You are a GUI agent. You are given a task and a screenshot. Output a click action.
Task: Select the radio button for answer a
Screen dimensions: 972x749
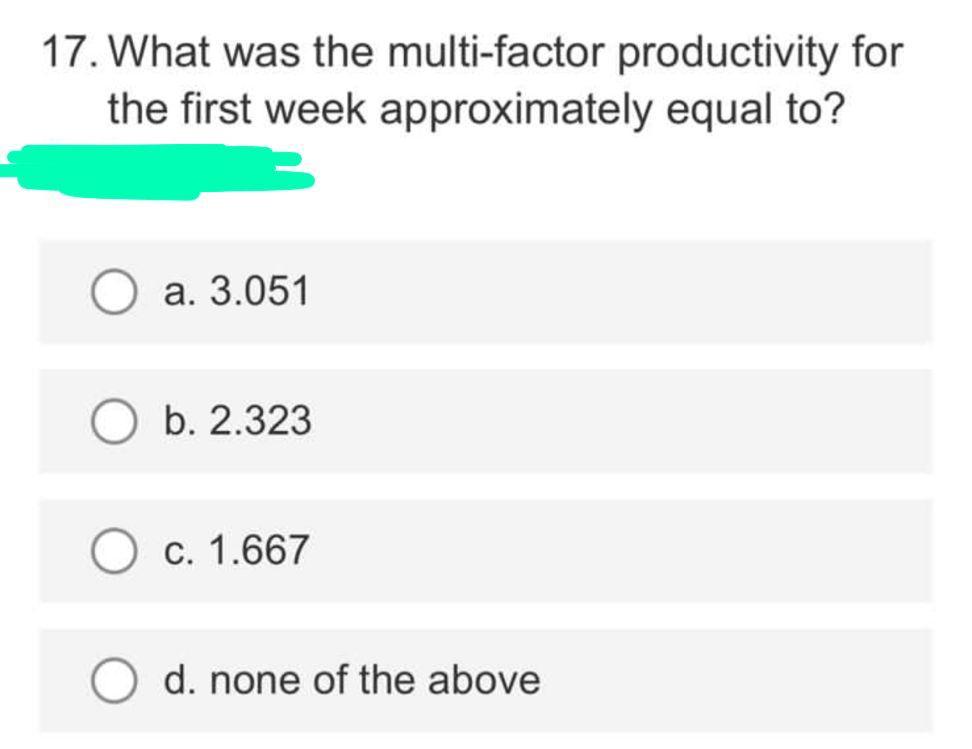pyautogui.click(x=112, y=291)
